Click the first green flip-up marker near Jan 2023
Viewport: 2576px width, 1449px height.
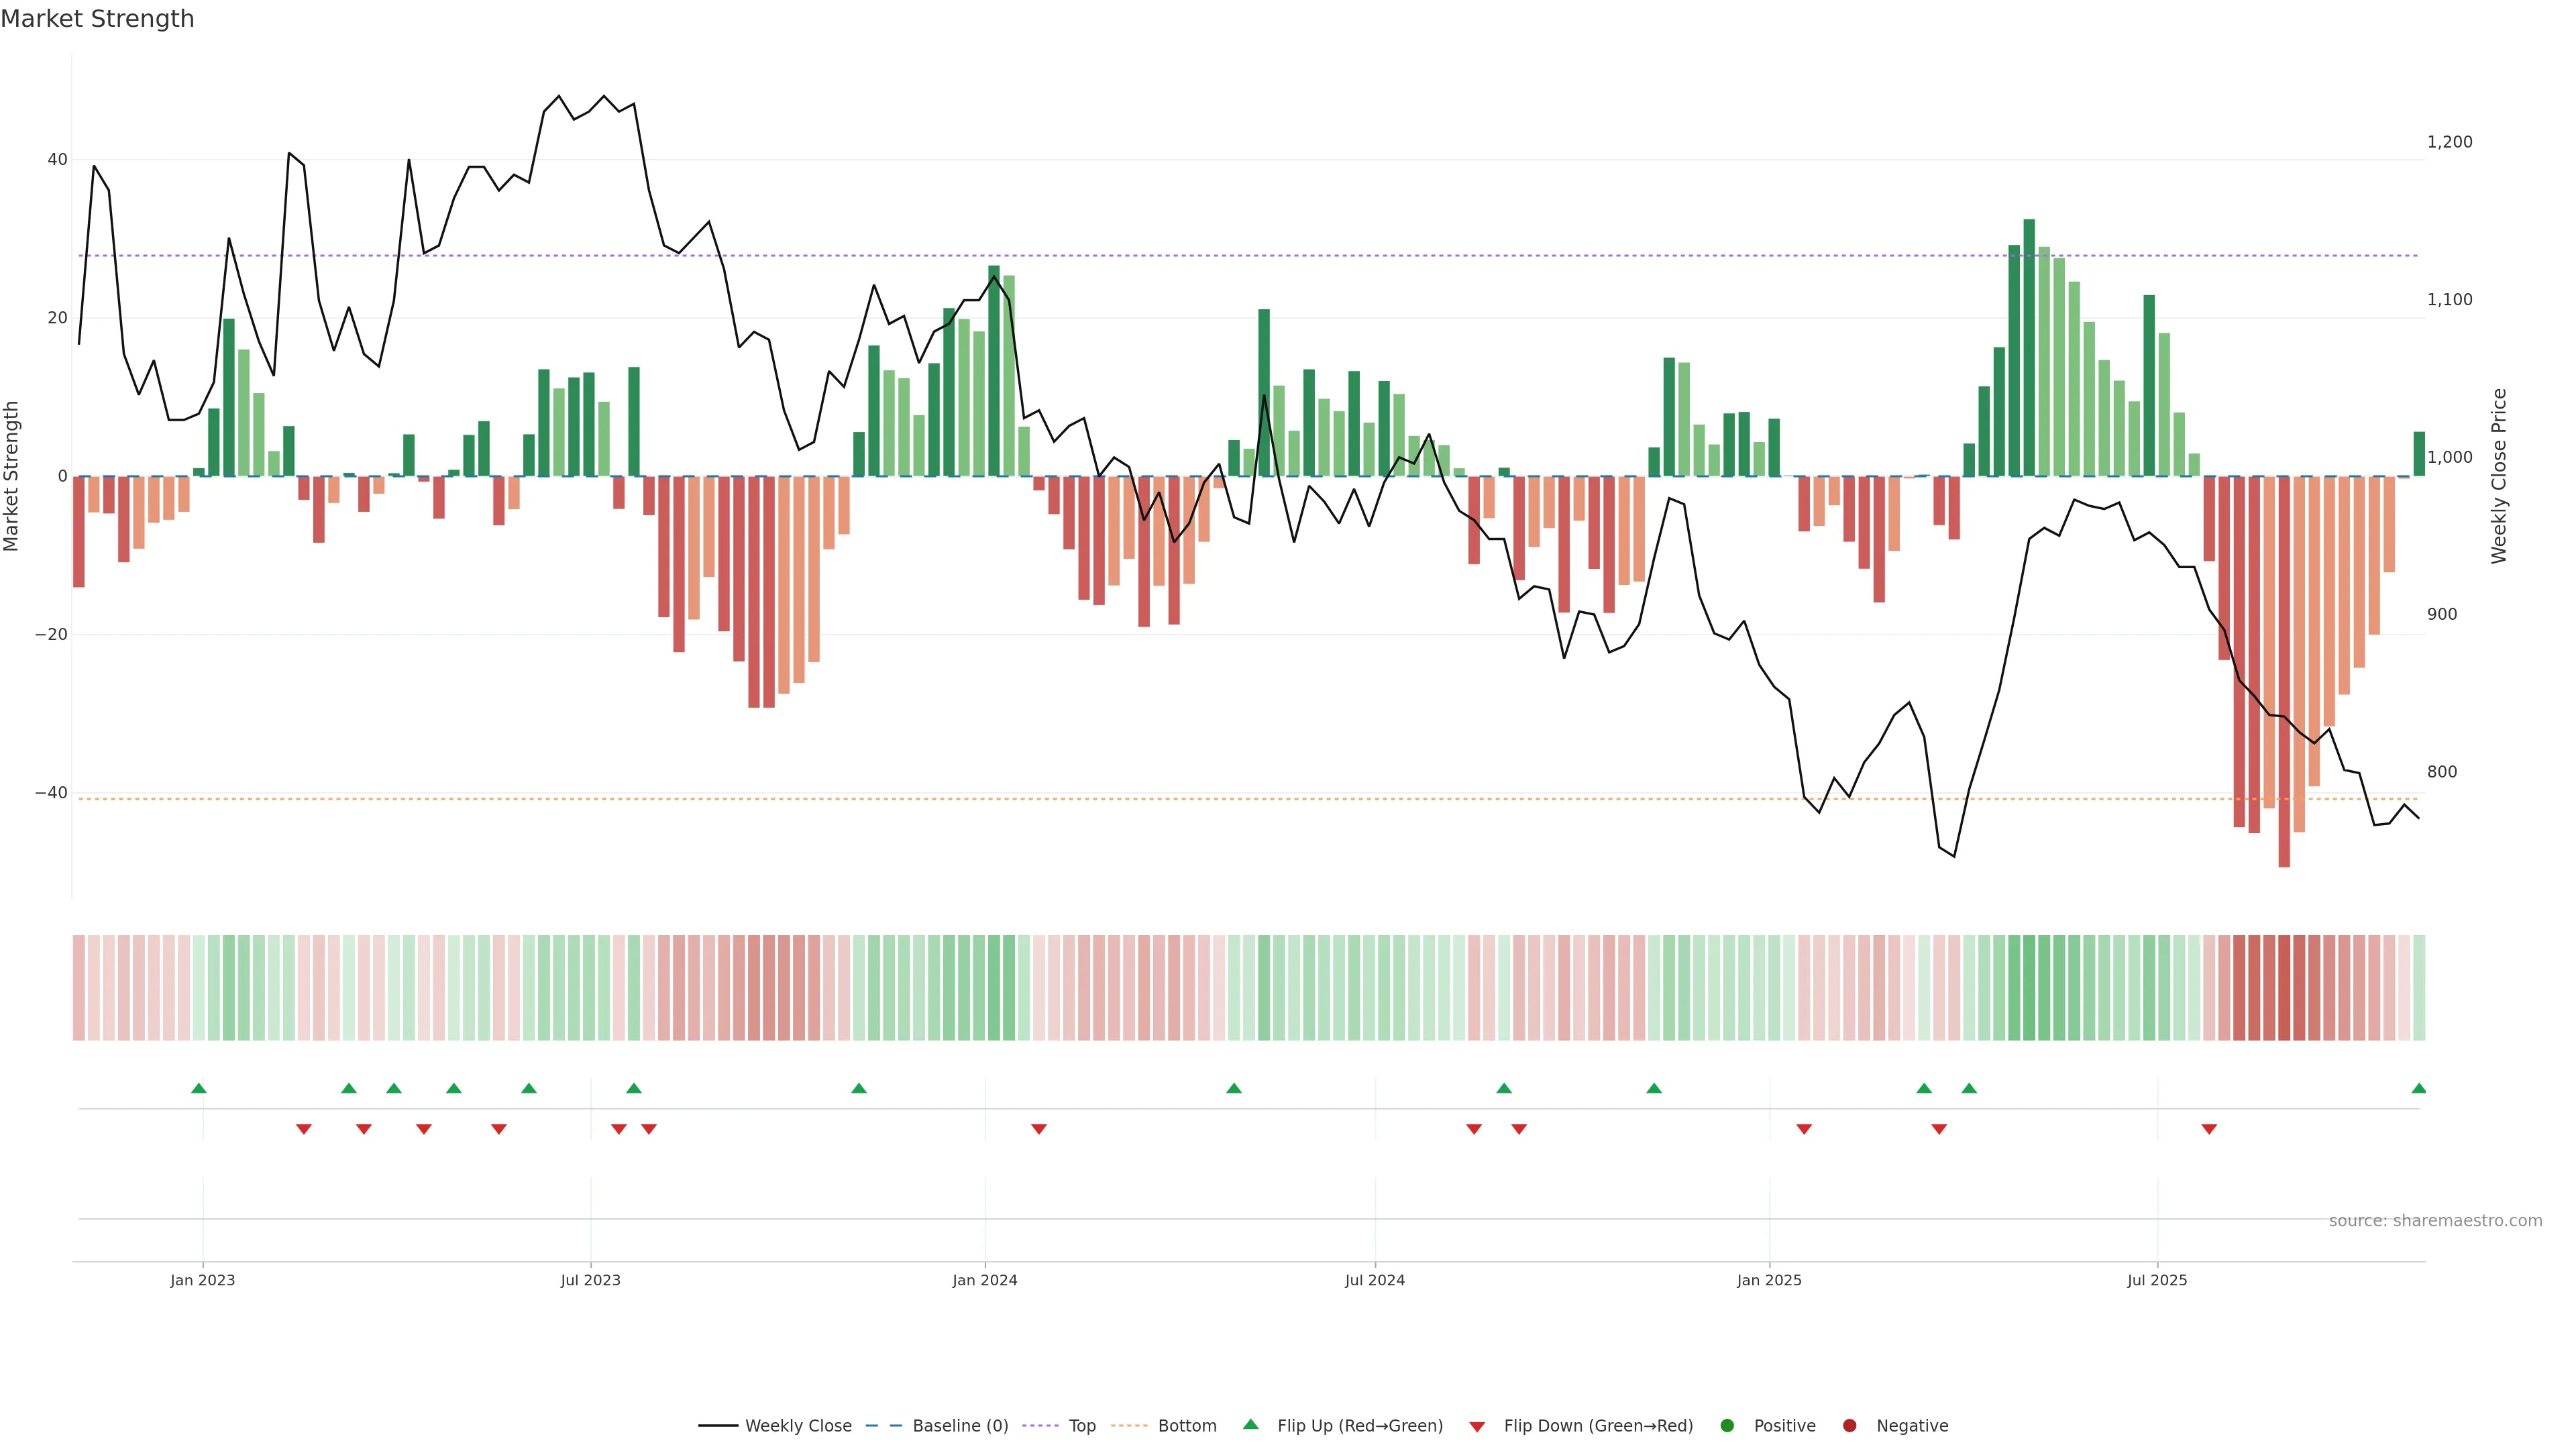(198, 1088)
